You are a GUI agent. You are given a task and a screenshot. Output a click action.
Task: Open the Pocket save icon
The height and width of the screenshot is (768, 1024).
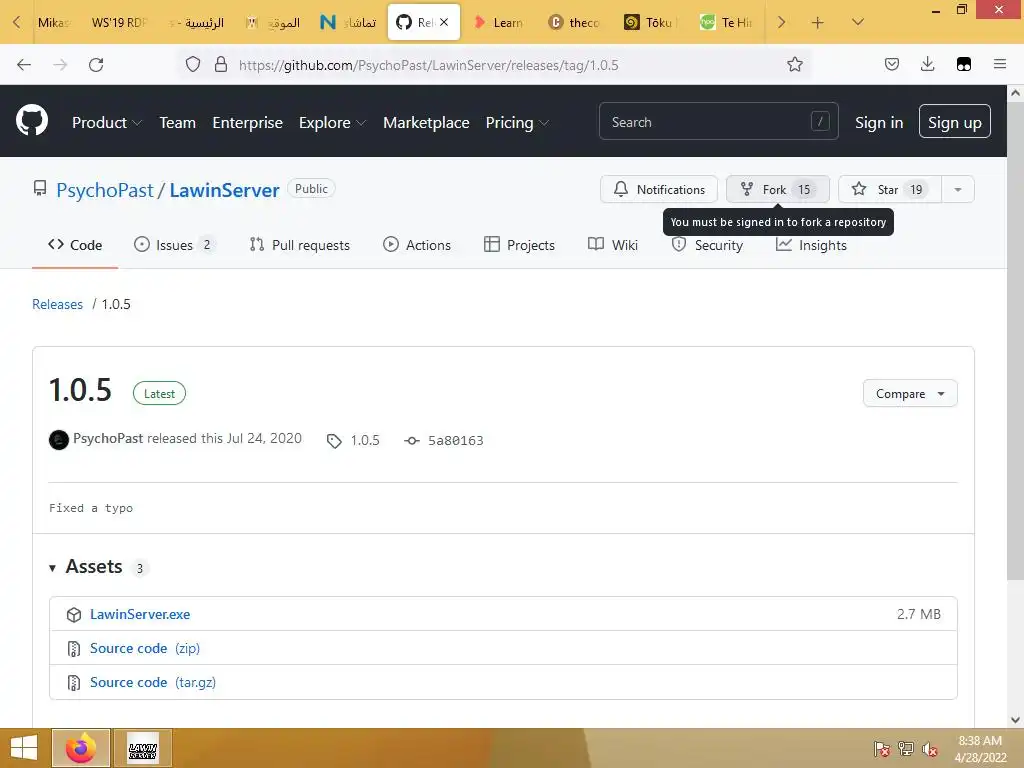click(x=891, y=64)
